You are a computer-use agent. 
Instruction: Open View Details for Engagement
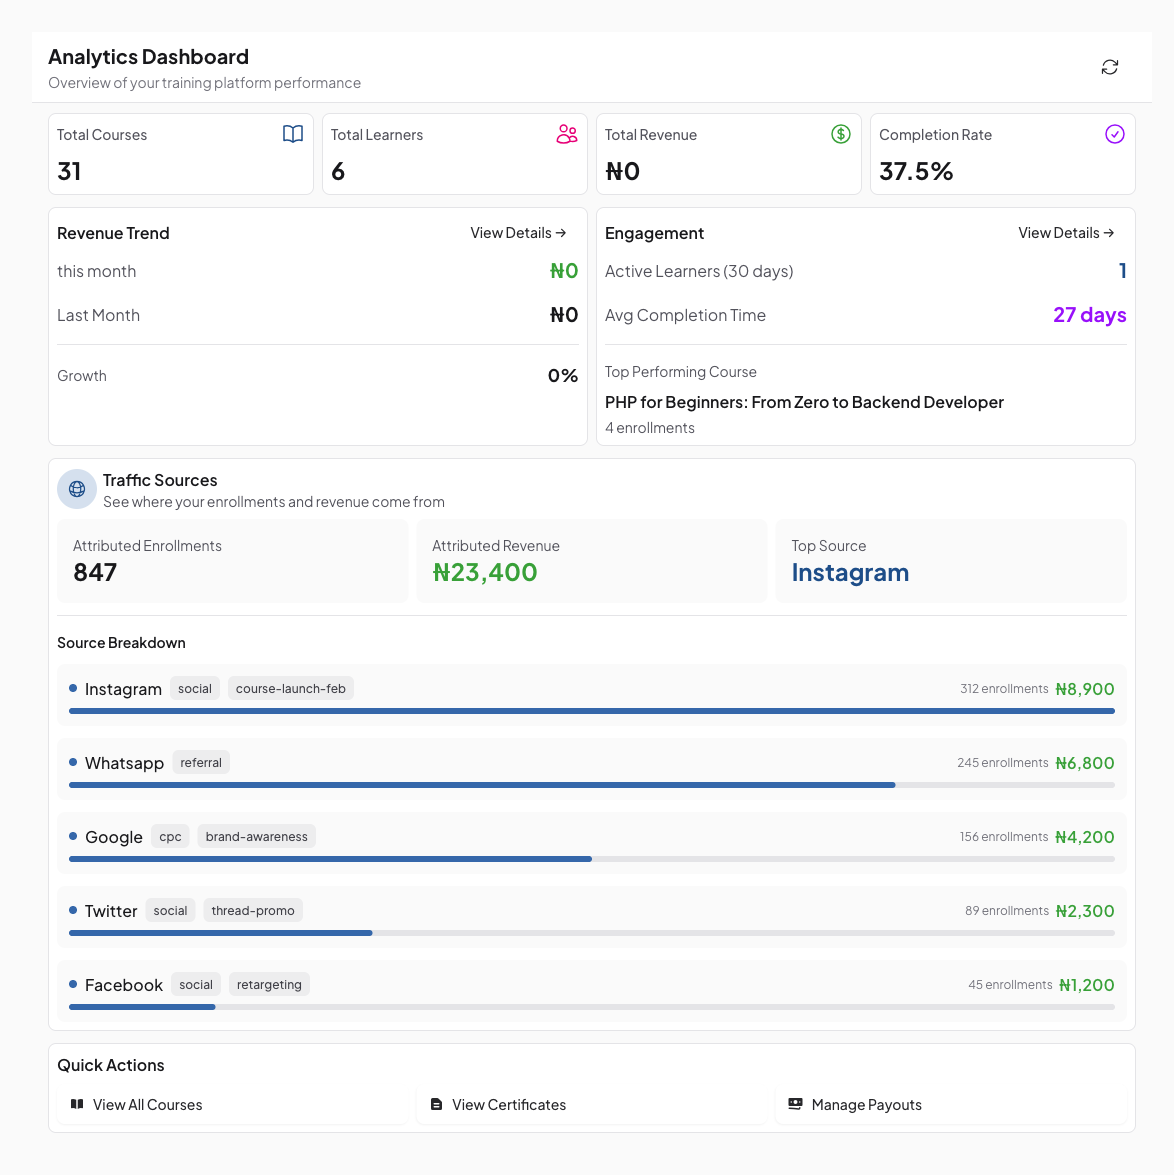coord(1066,233)
